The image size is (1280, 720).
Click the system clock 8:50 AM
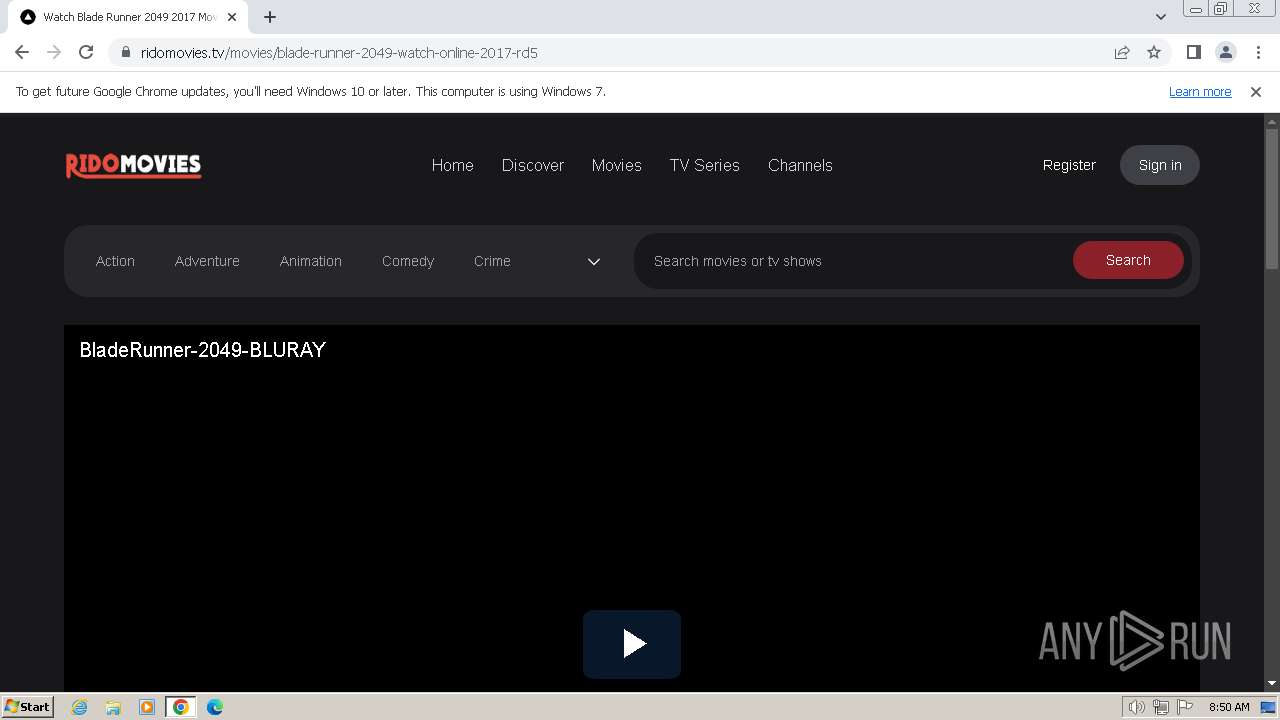[x=1229, y=707]
